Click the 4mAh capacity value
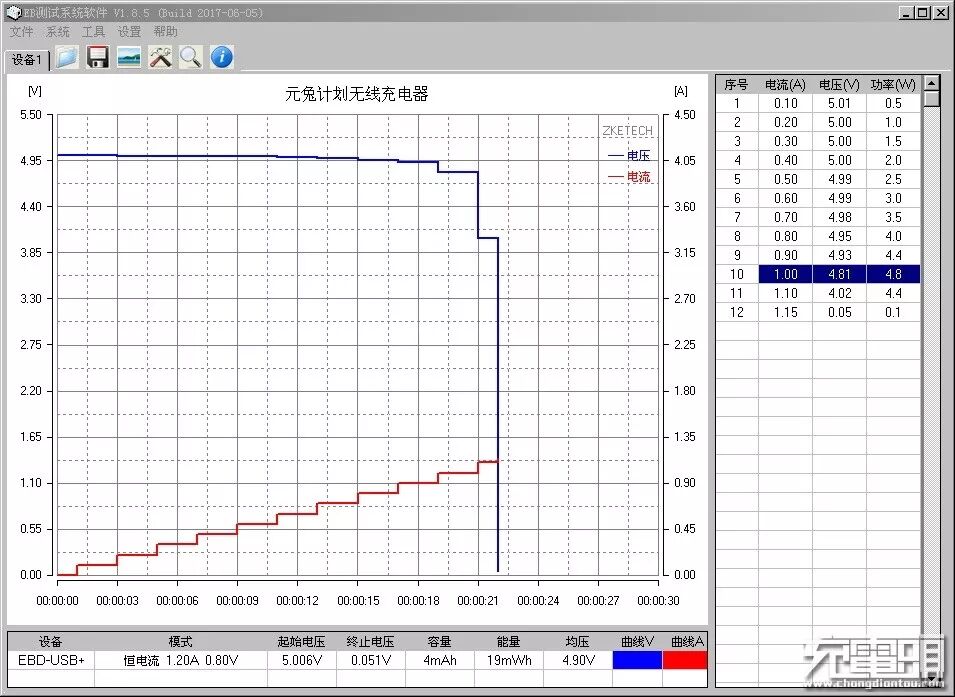 (439, 660)
